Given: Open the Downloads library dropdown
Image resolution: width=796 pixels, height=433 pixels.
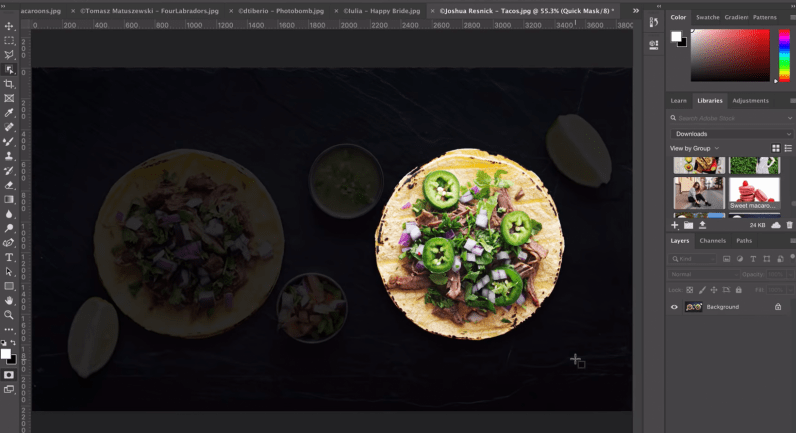Looking at the screenshot, I should [x=731, y=133].
